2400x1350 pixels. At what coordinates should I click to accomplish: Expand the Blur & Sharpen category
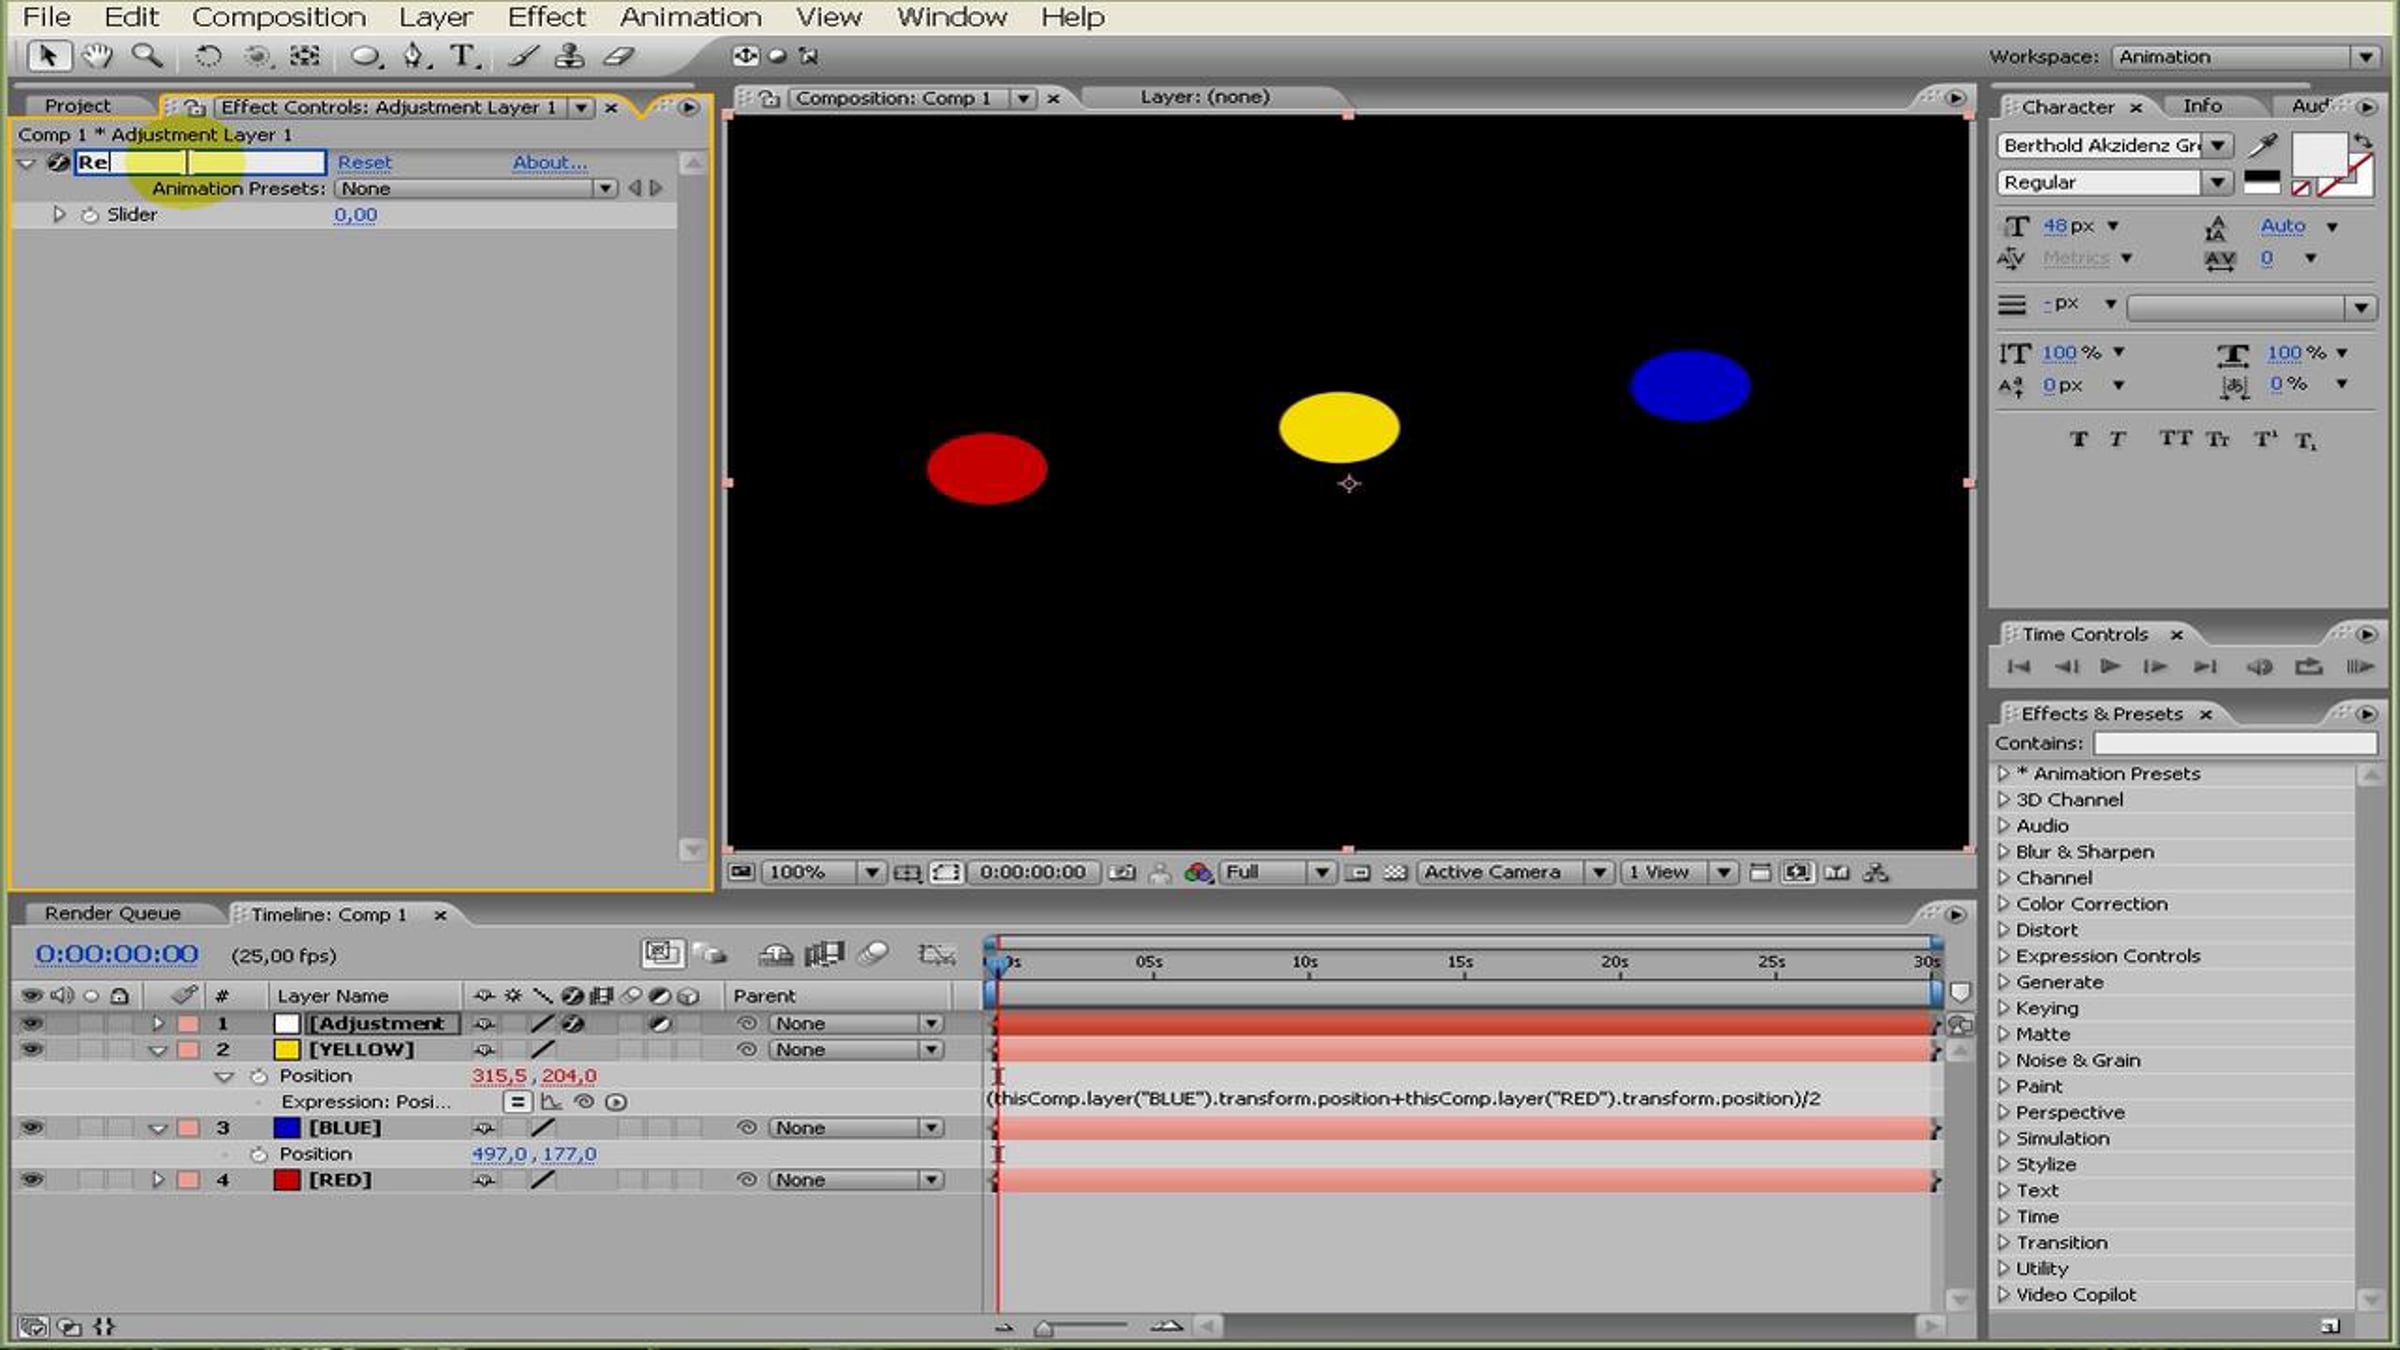2004,852
